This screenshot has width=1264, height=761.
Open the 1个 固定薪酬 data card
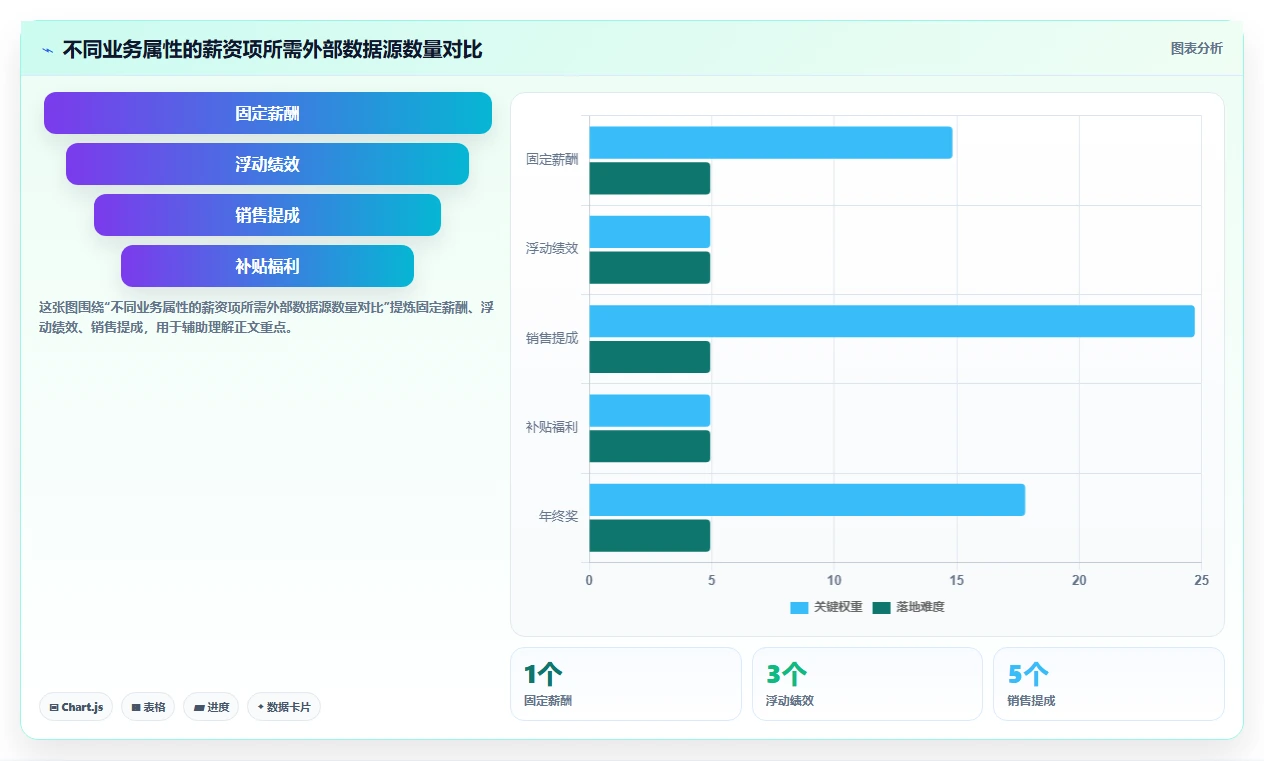tap(626, 684)
